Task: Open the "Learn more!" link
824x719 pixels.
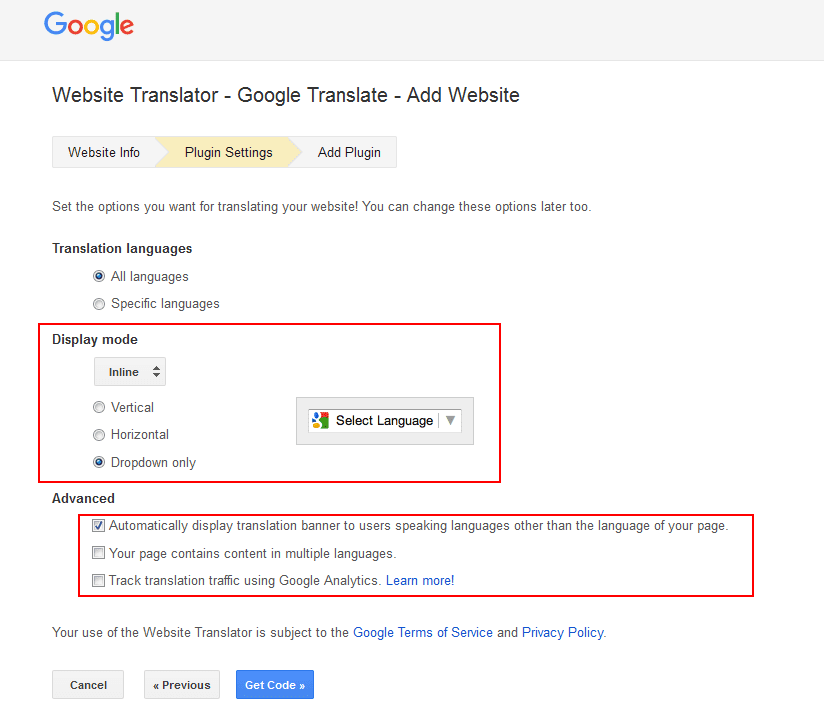Action: [x=419, y=580]
